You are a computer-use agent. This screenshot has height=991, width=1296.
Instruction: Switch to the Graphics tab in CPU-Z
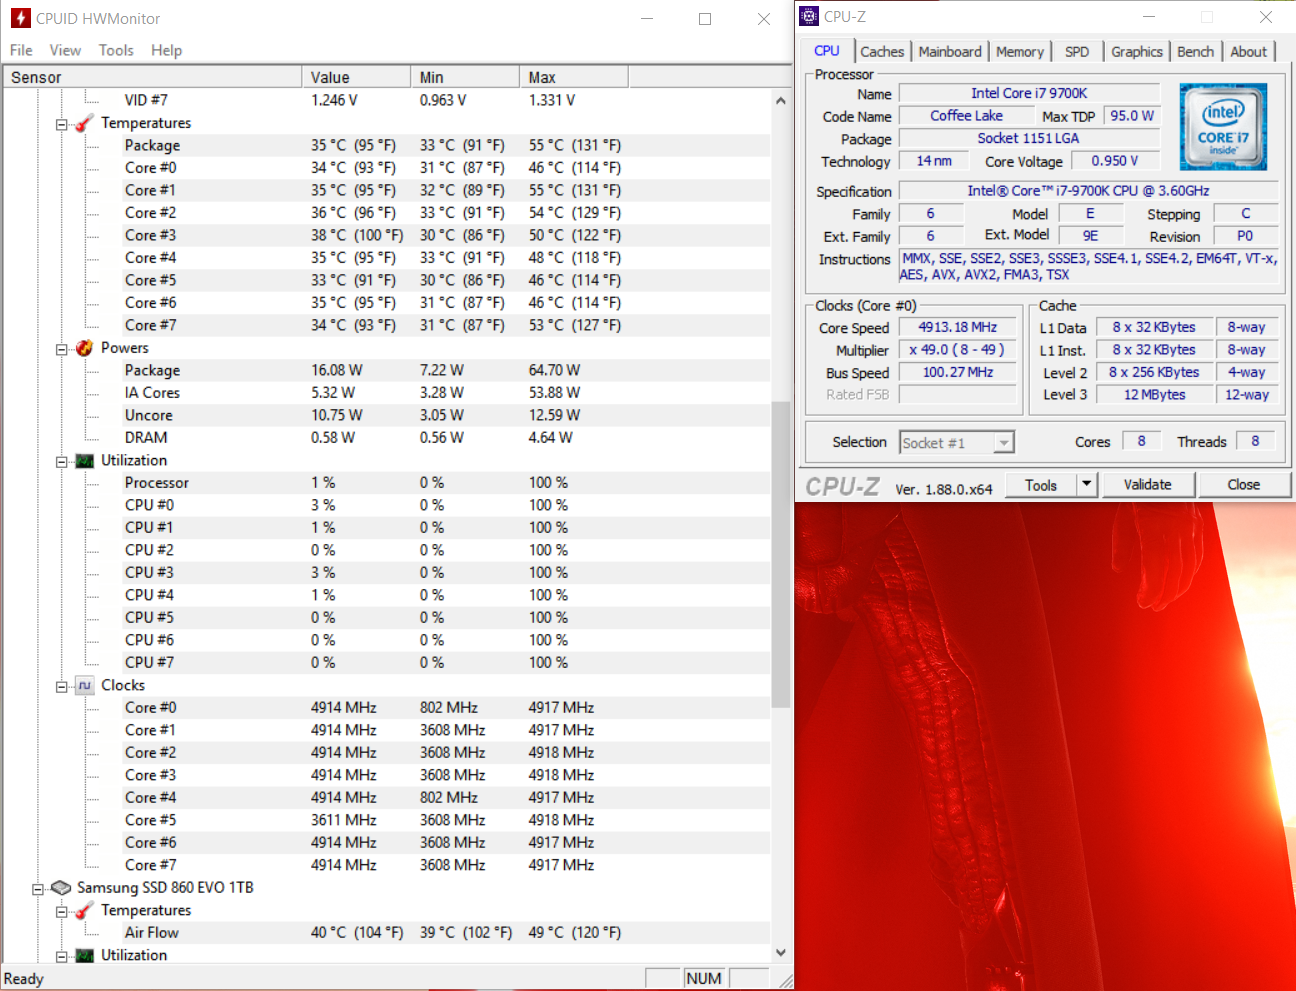1137,52
